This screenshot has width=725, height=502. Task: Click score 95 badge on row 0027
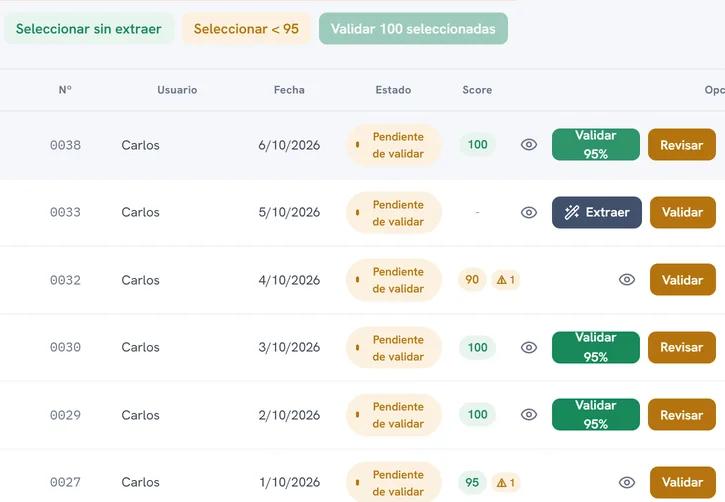tap(472, 482)
